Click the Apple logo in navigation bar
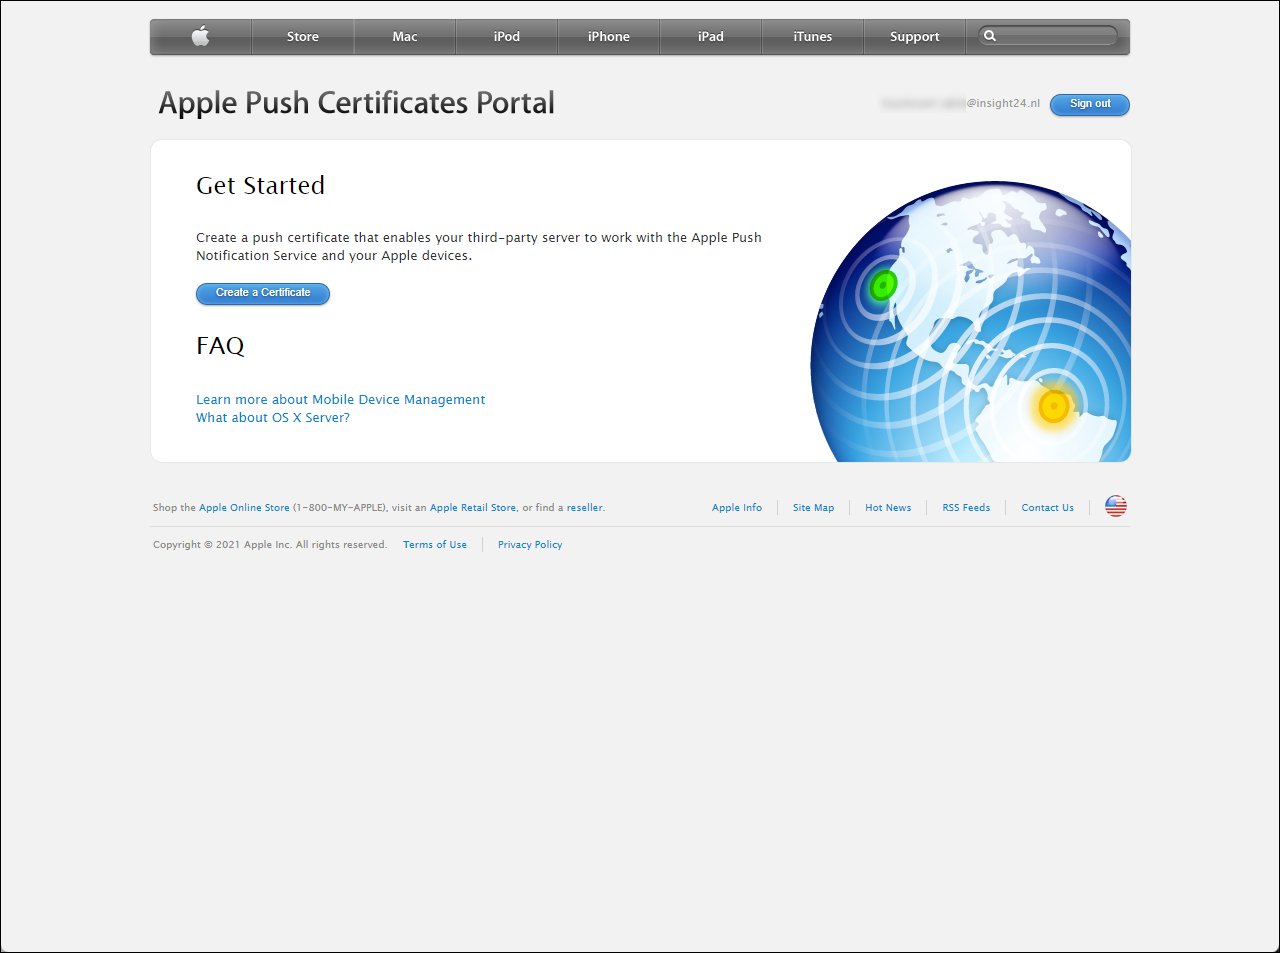The image size is (1280, 953). tap(201, 37)
